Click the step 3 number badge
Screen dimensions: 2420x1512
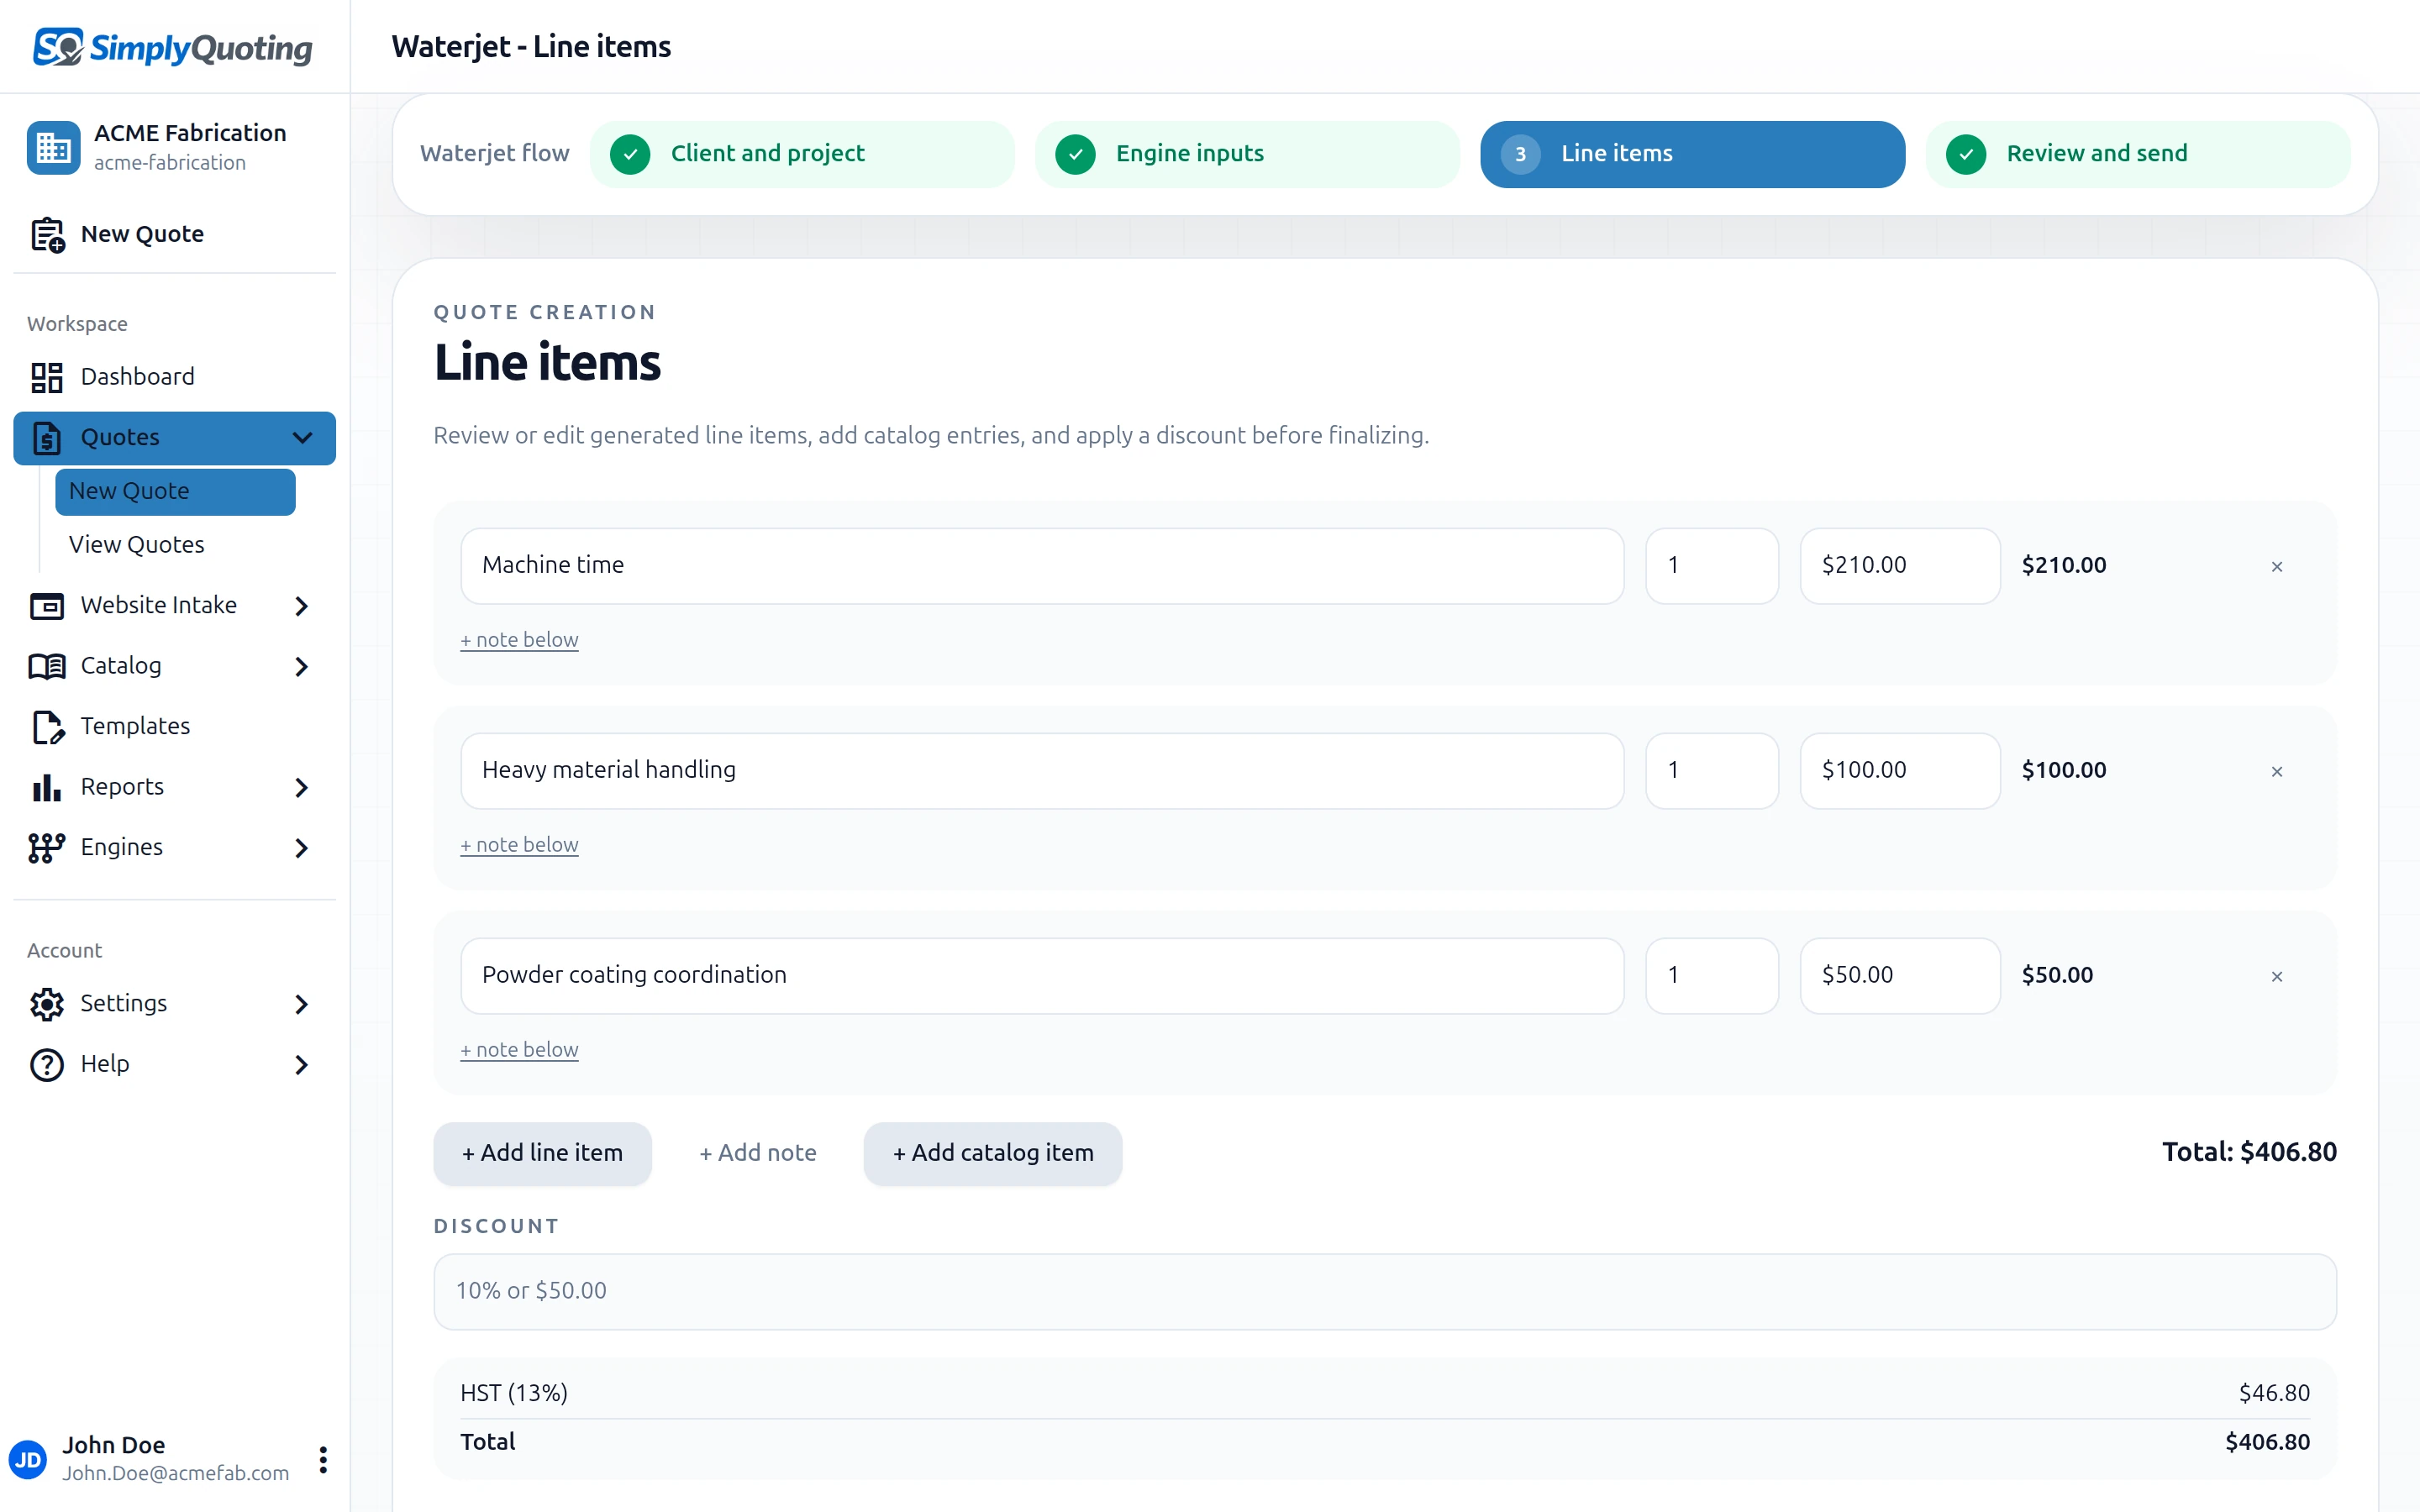point(1520,154)
